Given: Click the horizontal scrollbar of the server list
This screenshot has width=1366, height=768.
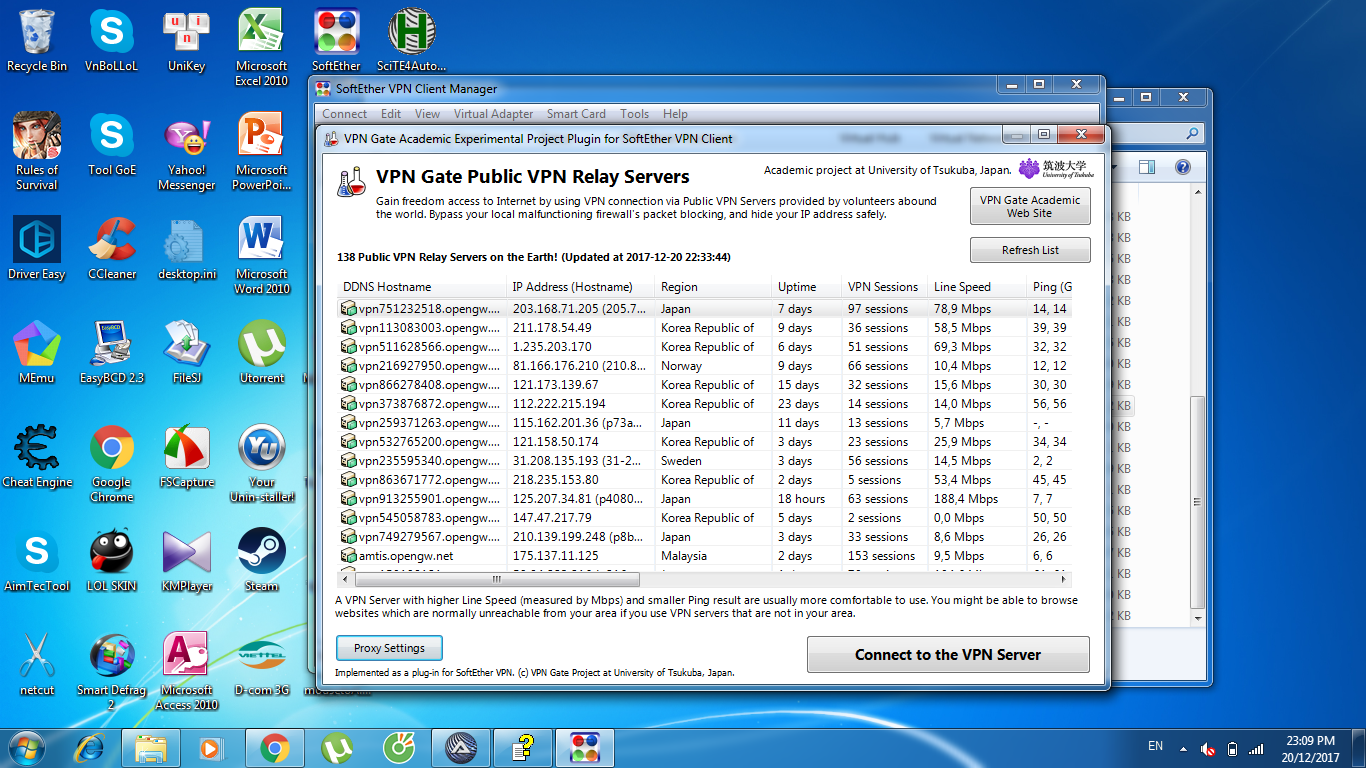Looking at the screenshot, I should tap(705, 579).
